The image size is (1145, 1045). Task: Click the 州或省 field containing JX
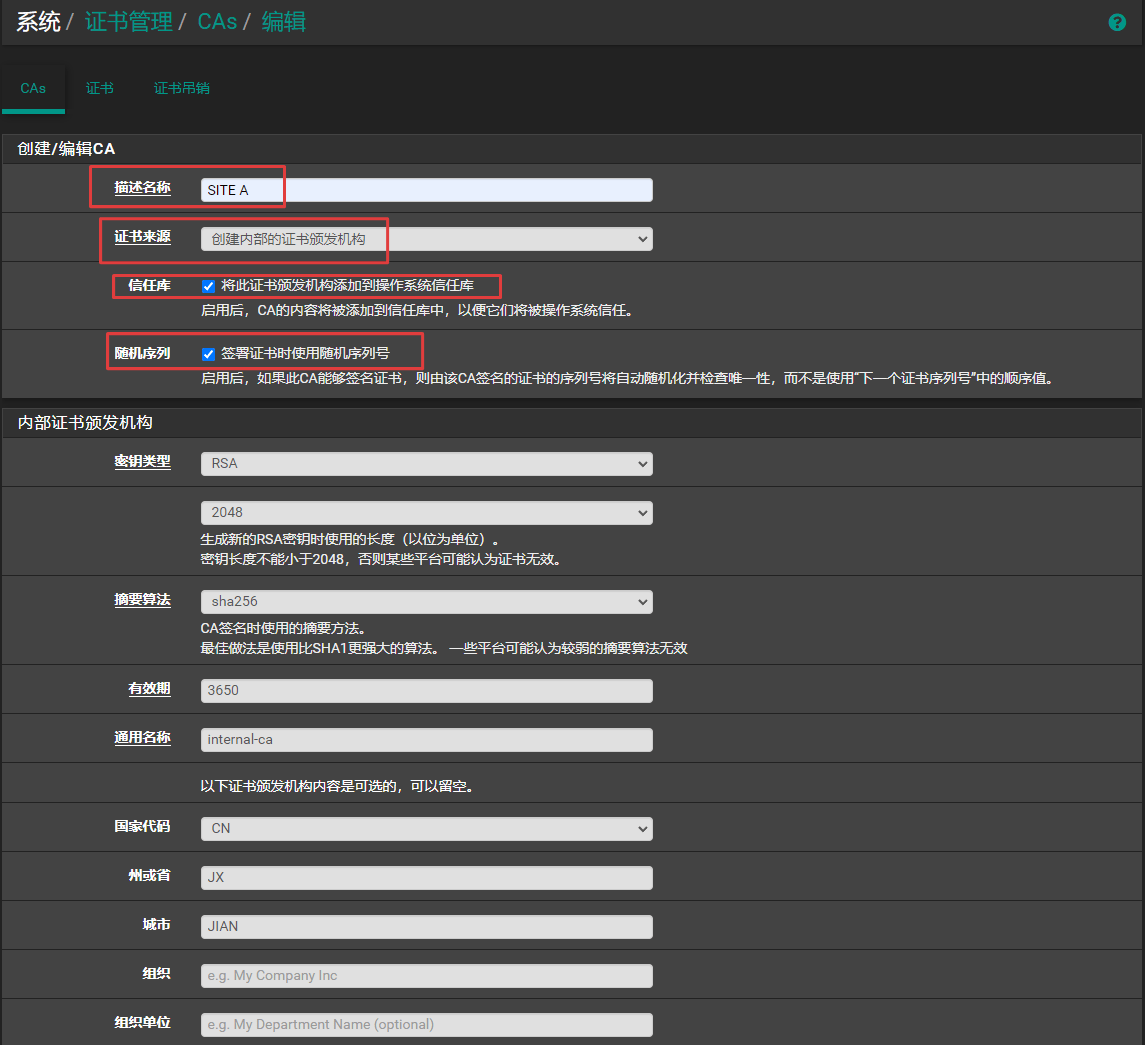coord(426,878)
